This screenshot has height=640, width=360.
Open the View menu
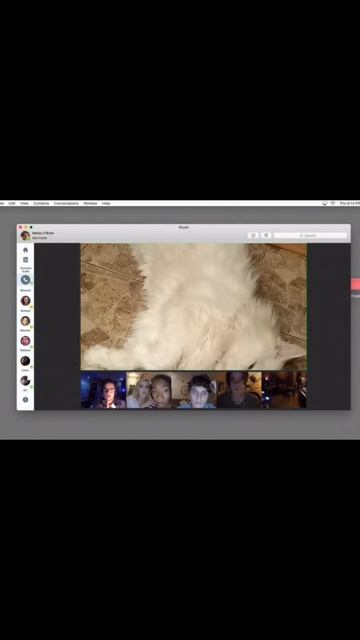point(24,203)
